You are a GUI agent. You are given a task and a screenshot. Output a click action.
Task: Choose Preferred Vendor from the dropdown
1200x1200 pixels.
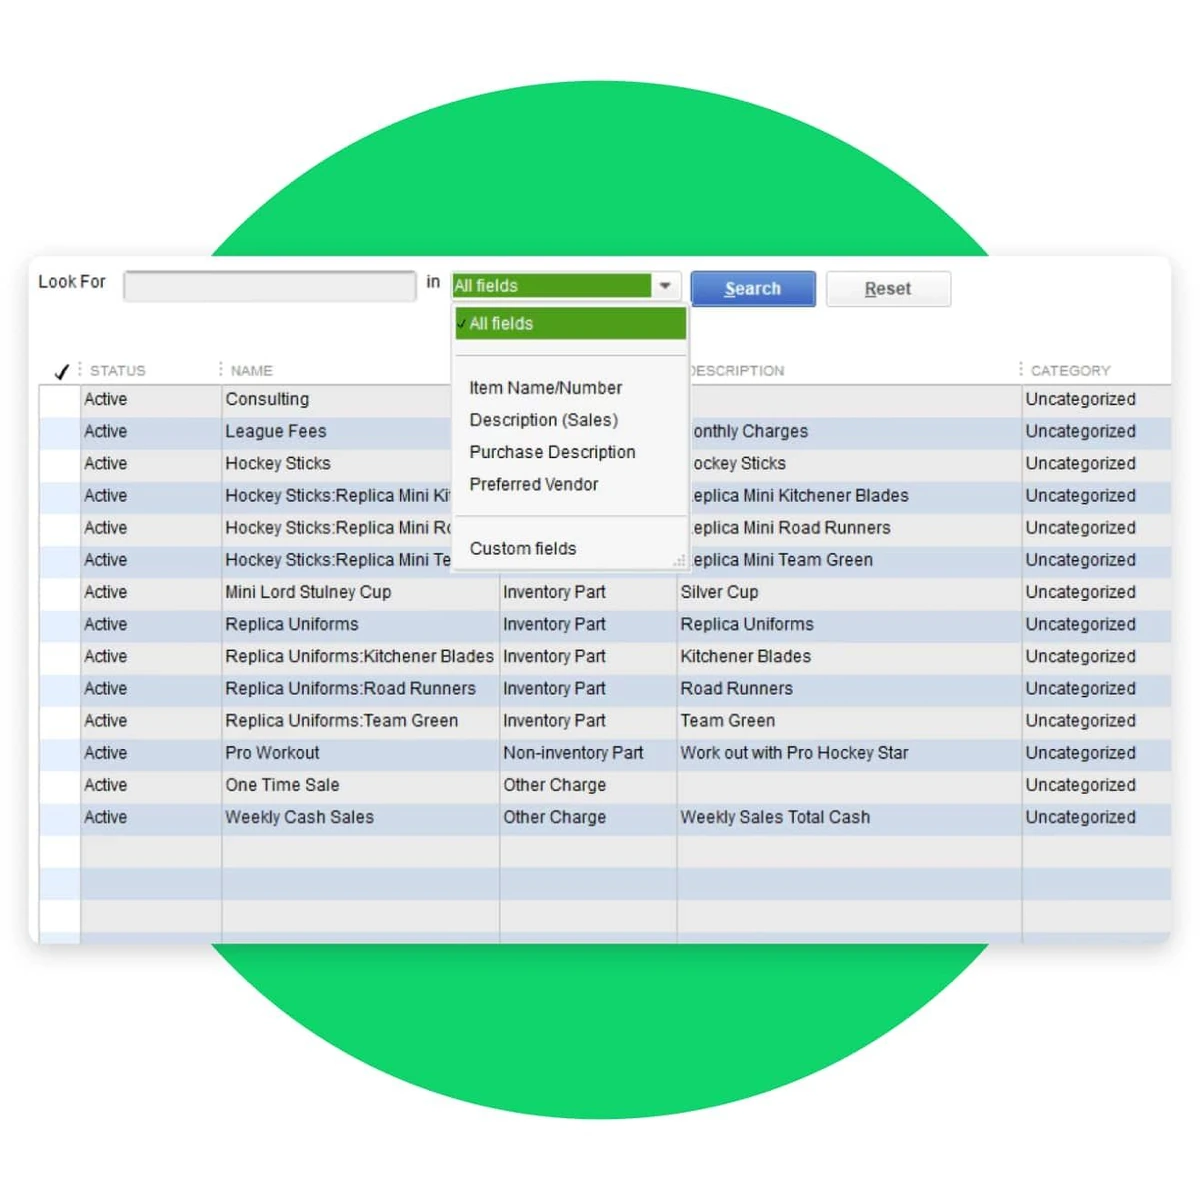click(x=534, y=484)
